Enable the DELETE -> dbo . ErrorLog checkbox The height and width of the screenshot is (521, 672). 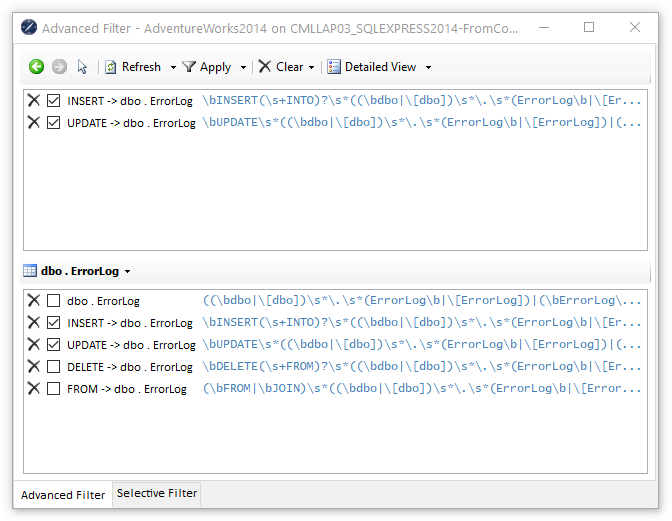pyautogui.click(x=54, y=367)
